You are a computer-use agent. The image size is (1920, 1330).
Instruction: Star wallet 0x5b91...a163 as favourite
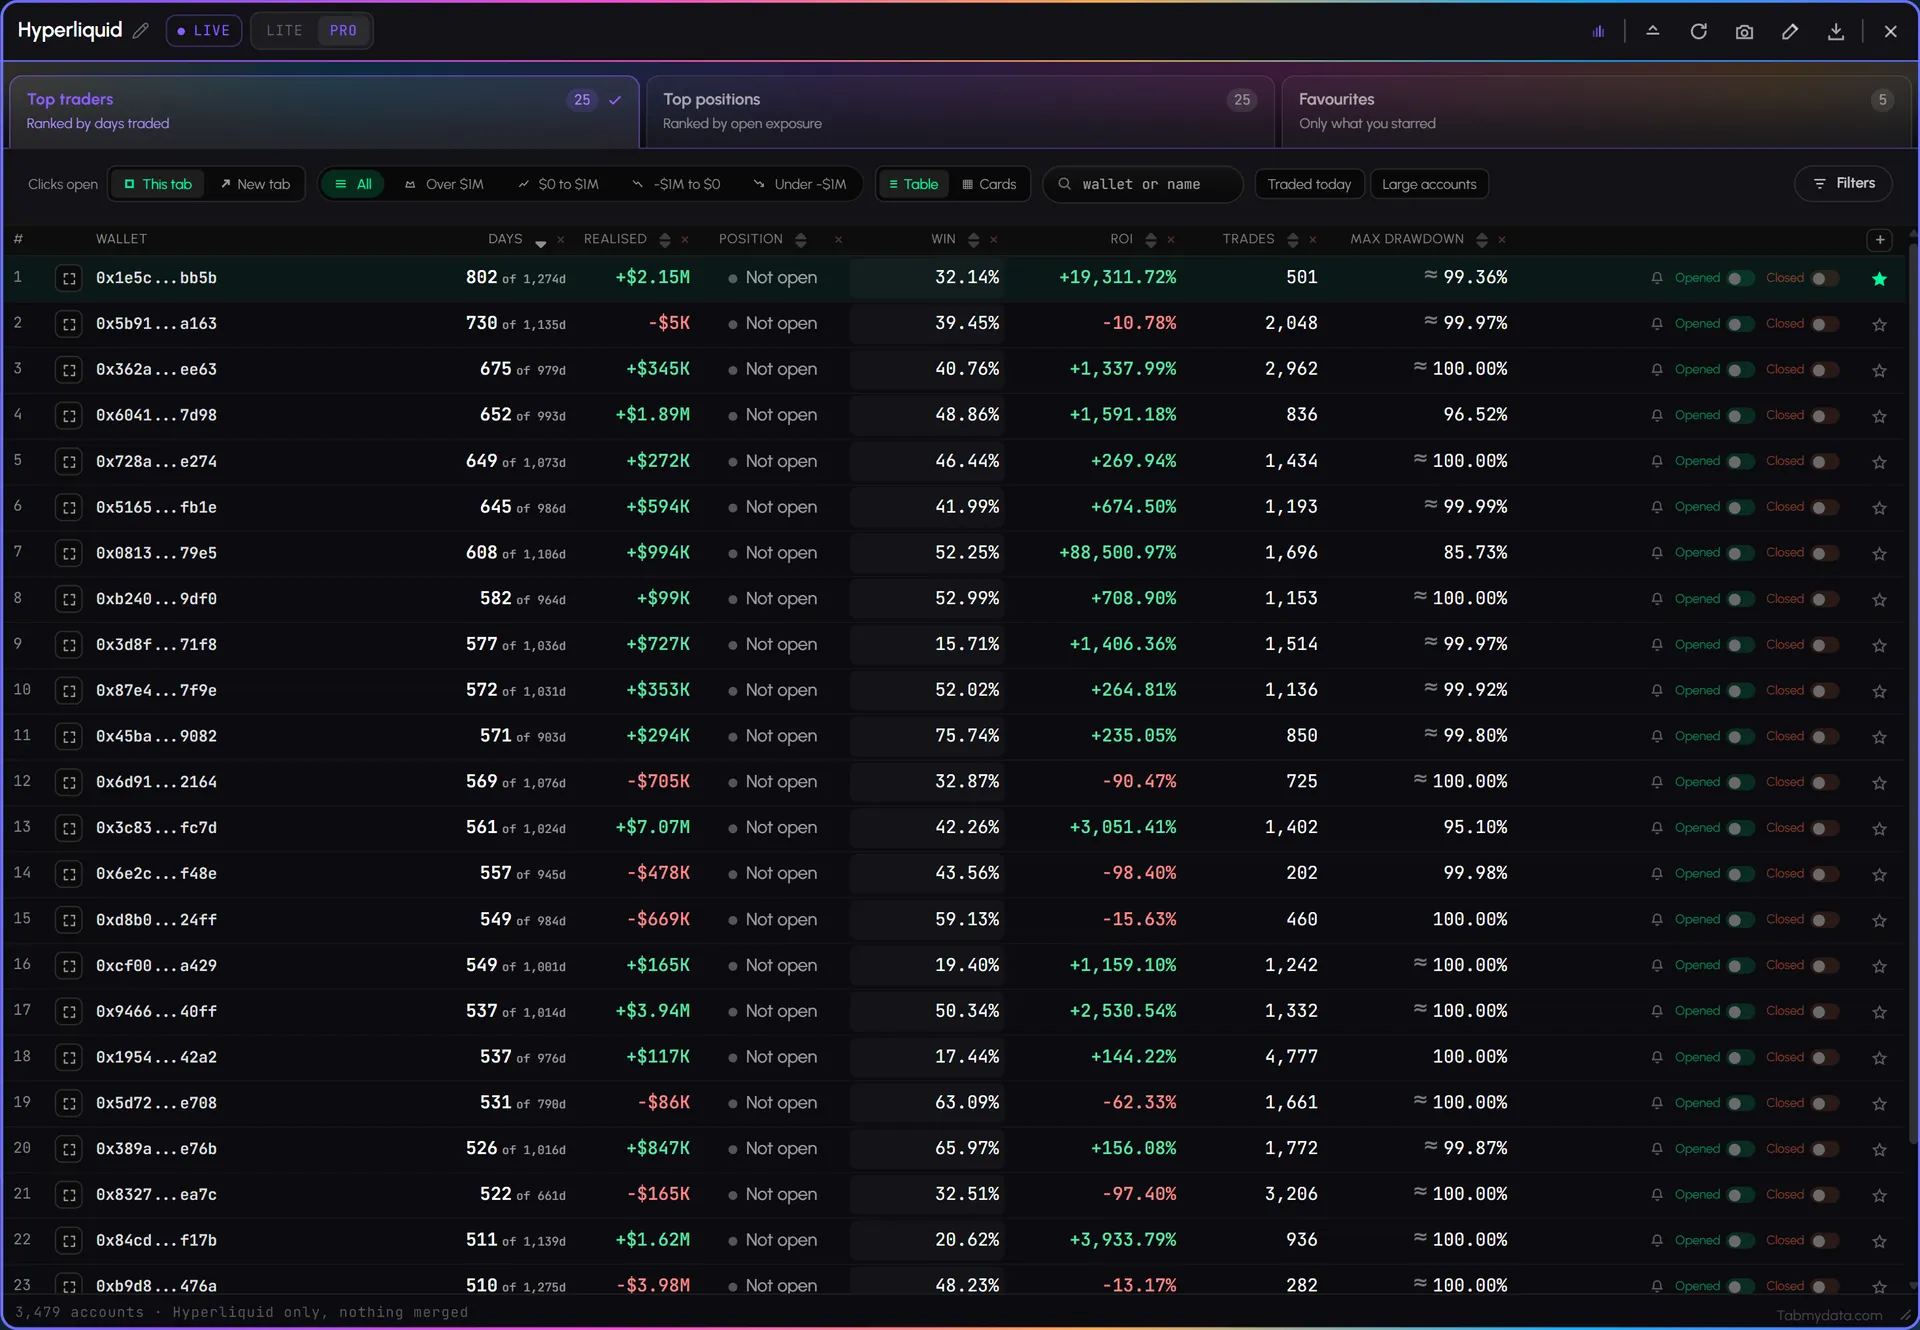[1880, 324]
